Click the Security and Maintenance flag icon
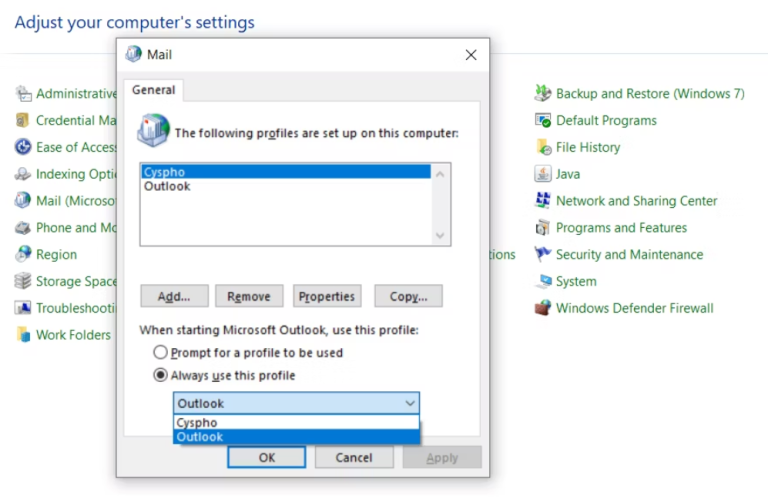The image size is (768, 502). (543, 255)
